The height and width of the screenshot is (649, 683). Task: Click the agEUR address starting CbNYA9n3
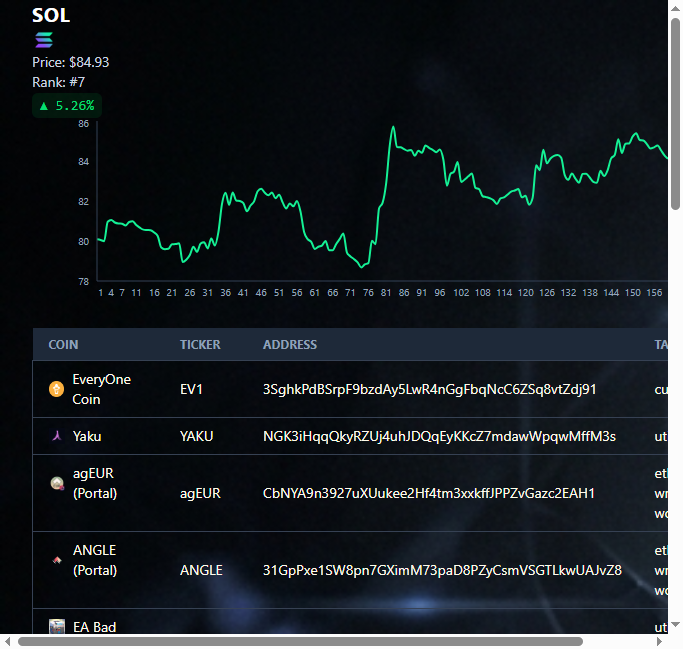click(429, 494)
